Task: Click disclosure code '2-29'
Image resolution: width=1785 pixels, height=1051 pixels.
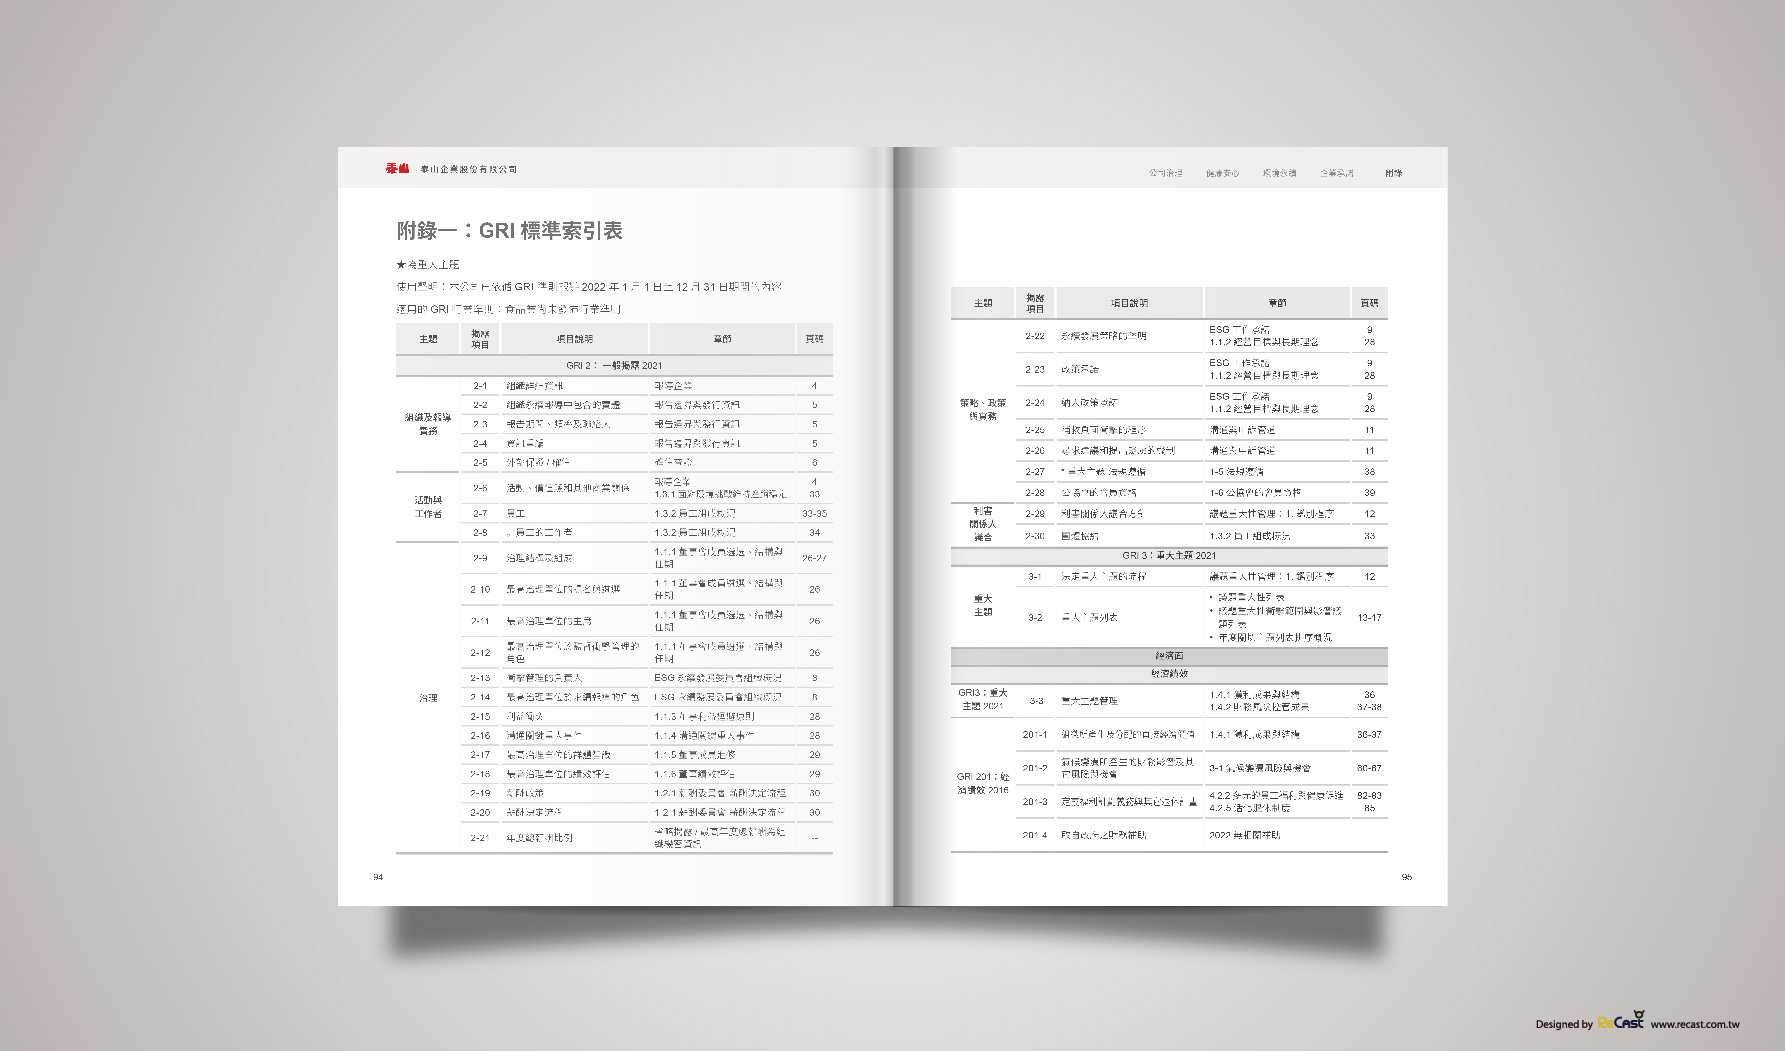Action: point(1034,514)
